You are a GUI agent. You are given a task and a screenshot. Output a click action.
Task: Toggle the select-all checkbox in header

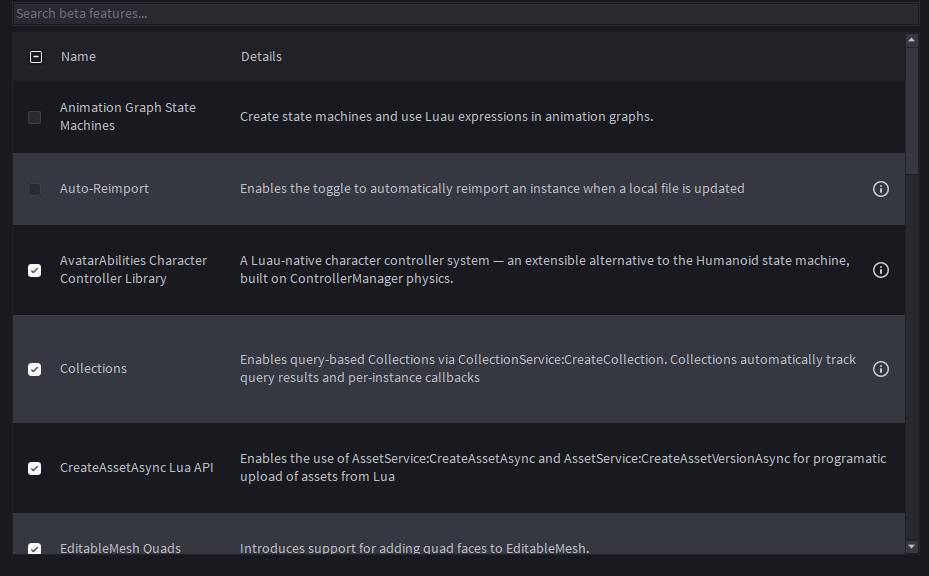36,57
